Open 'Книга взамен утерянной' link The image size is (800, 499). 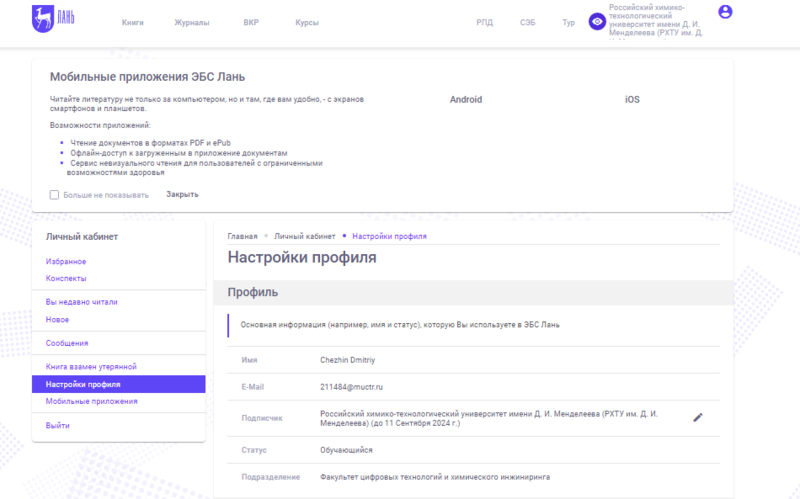[x=91, y=366]
